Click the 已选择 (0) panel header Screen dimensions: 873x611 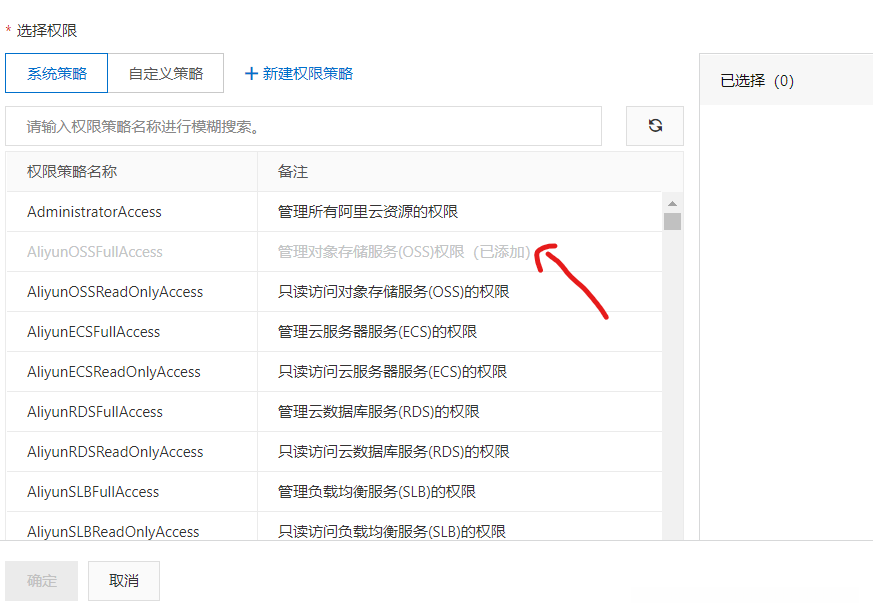[x=757, y=81]
